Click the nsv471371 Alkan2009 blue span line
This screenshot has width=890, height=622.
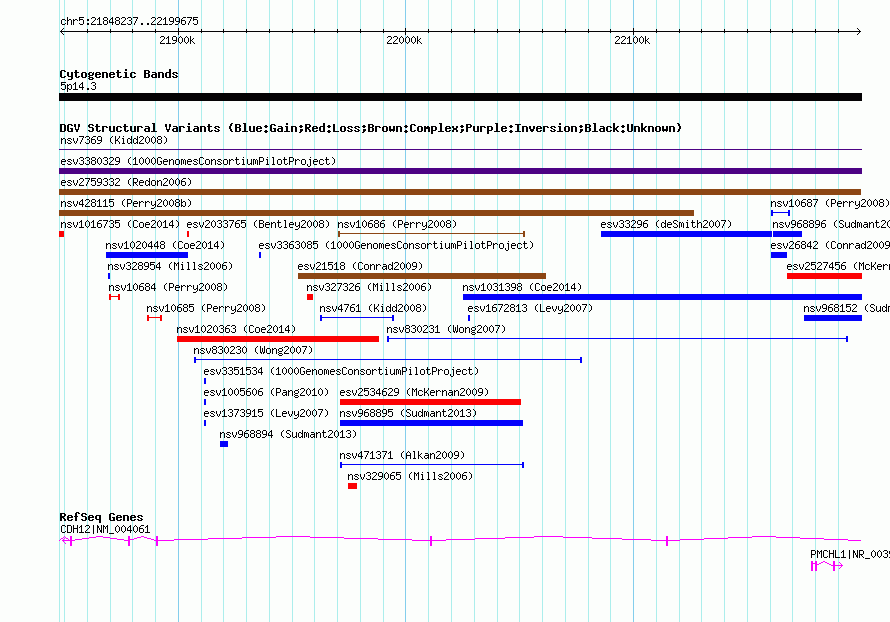[431, 465]
